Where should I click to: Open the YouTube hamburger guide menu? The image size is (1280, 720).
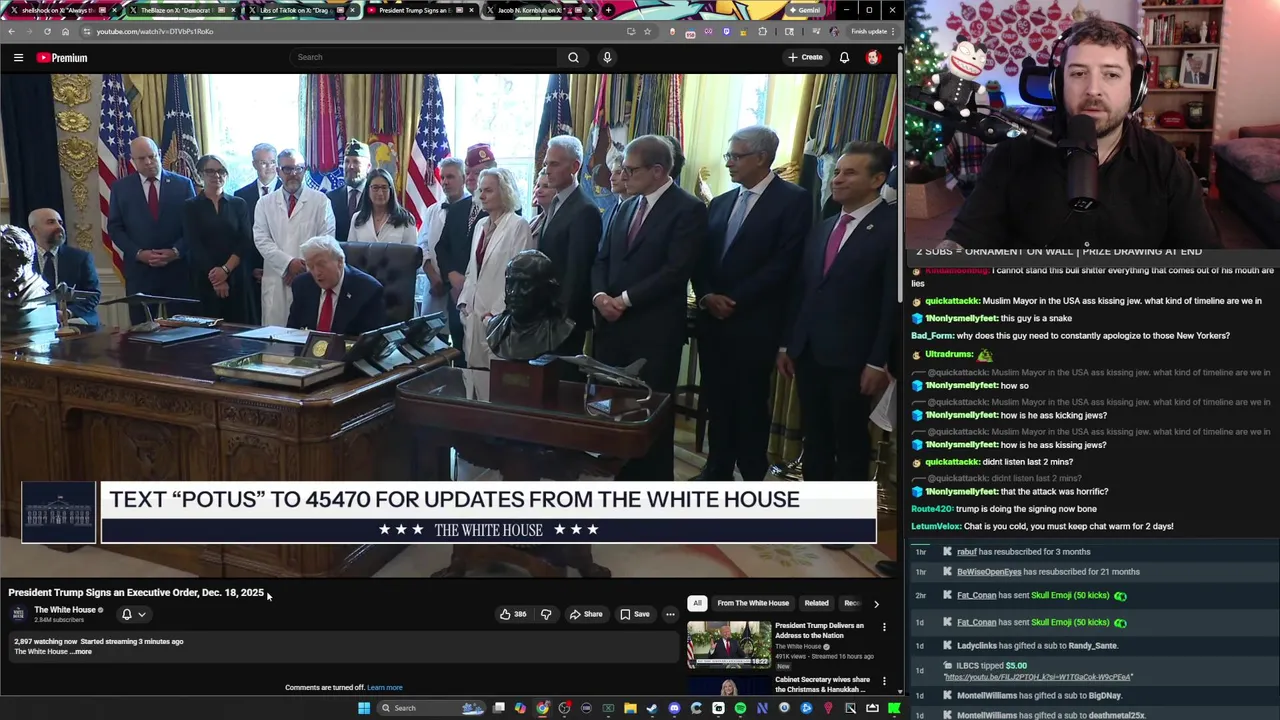point(18,57)
